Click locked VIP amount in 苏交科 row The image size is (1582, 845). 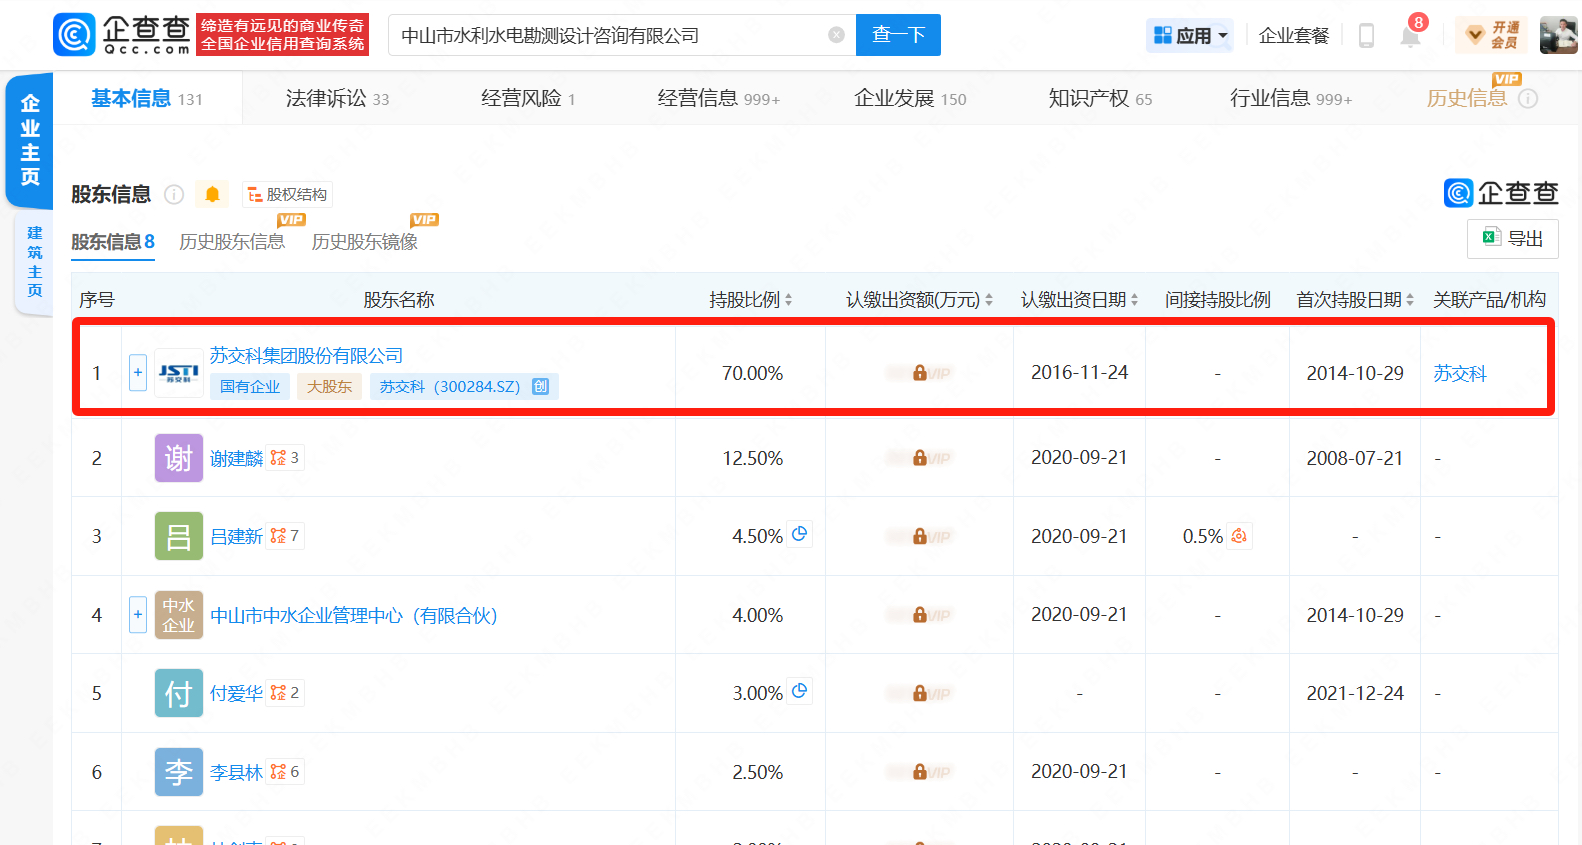[920, 373]
